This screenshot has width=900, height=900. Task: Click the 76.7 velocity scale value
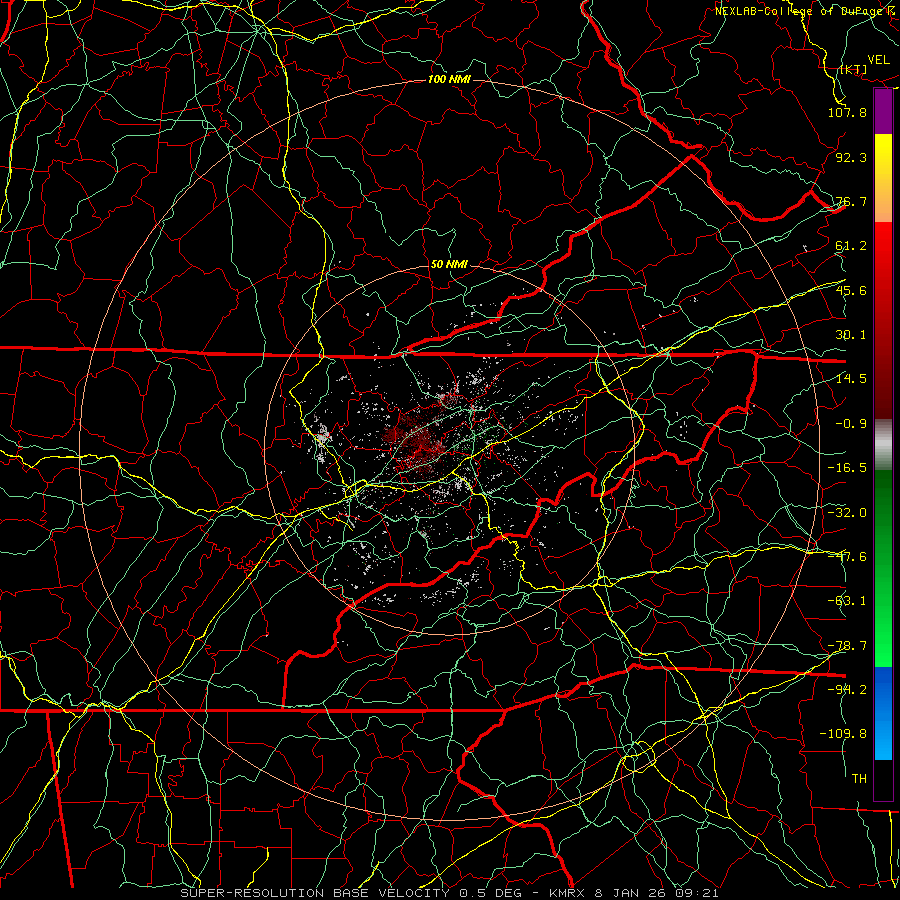coord(851,201)
